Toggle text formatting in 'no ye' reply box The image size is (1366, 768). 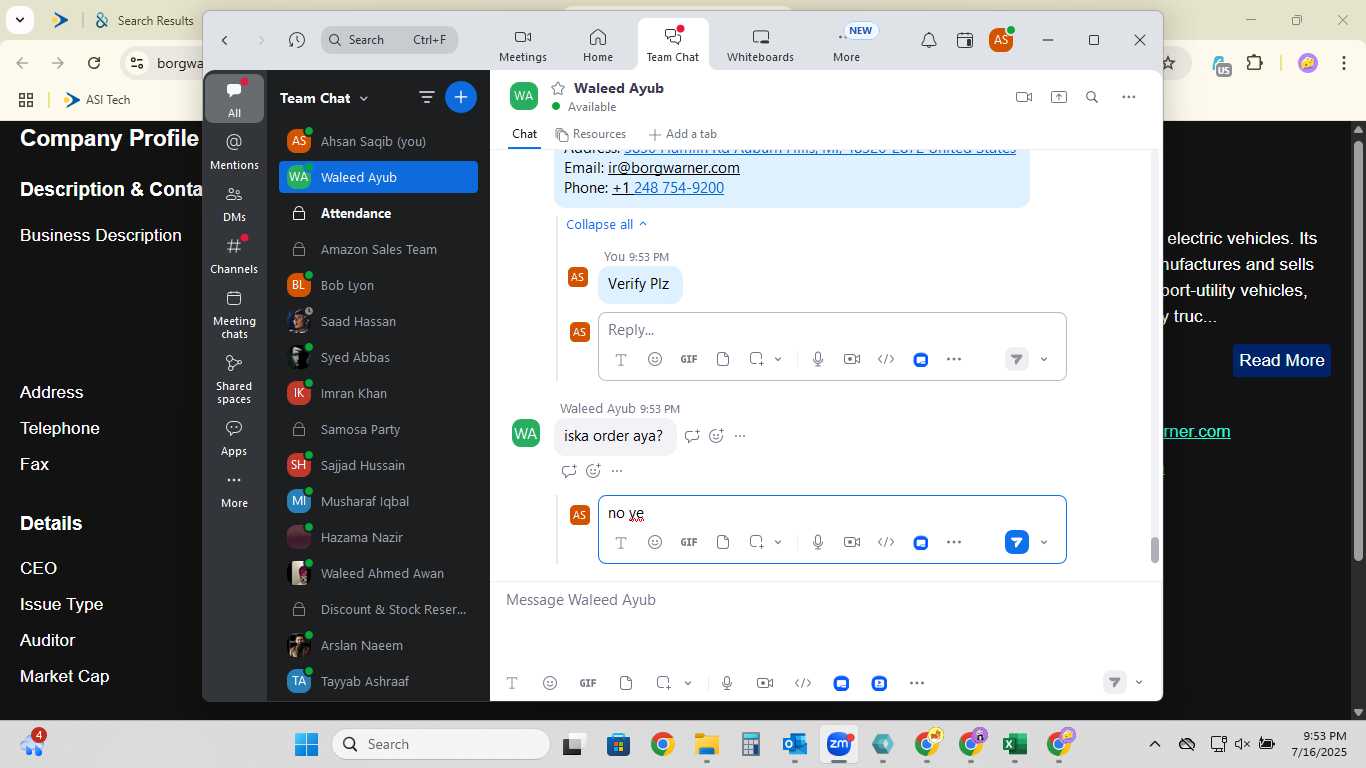pos(621,542)
